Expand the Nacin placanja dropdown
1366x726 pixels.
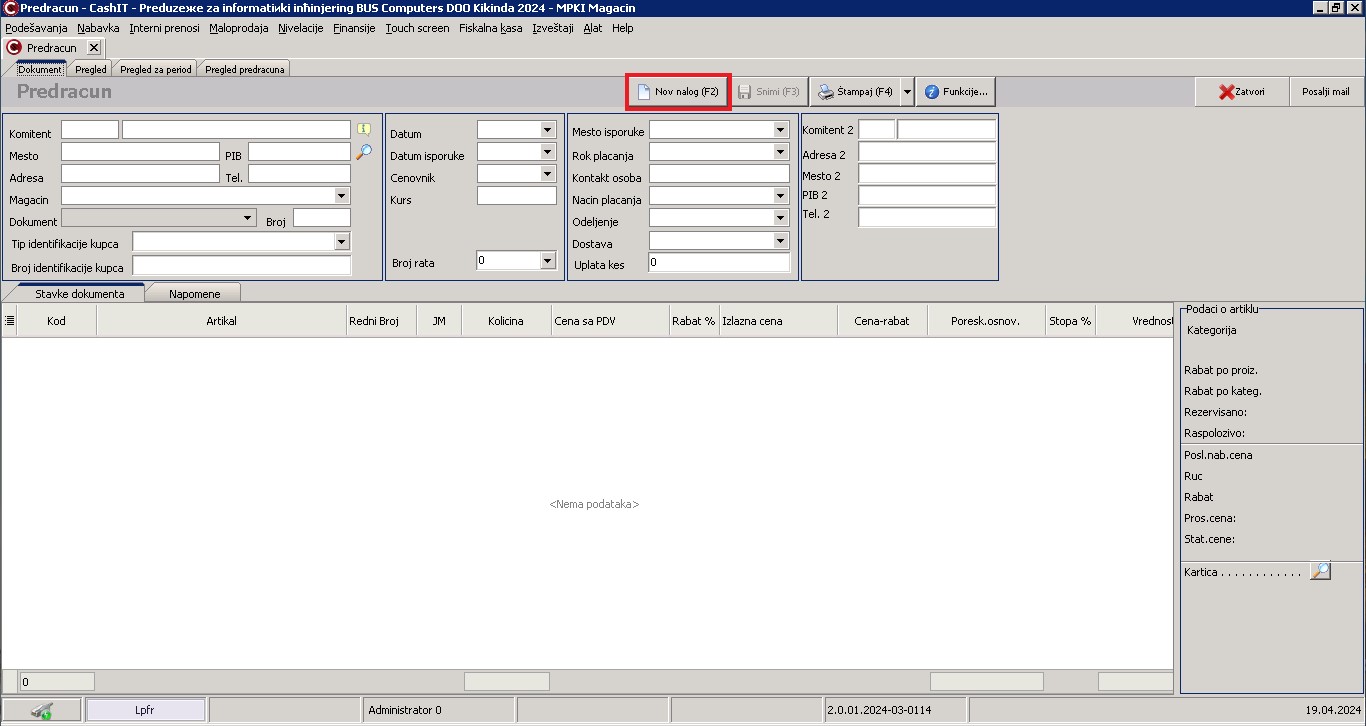tap(781, 196)
